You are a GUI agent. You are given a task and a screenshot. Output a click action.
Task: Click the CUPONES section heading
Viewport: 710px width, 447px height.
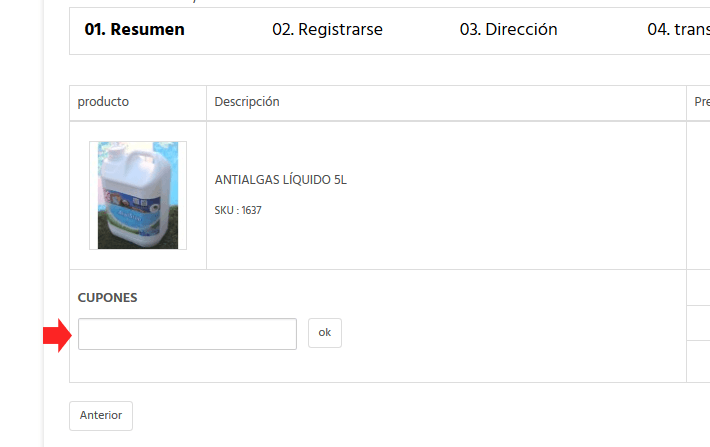pos(107,298)
